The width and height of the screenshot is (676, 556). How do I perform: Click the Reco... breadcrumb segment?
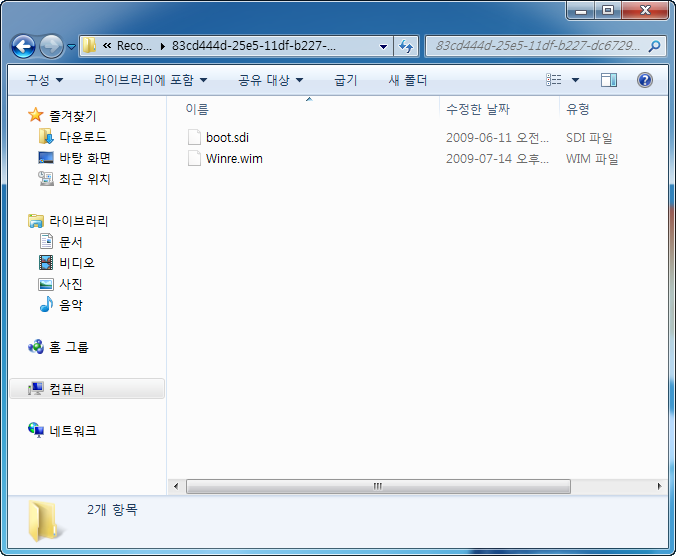(x=134, y=46)
